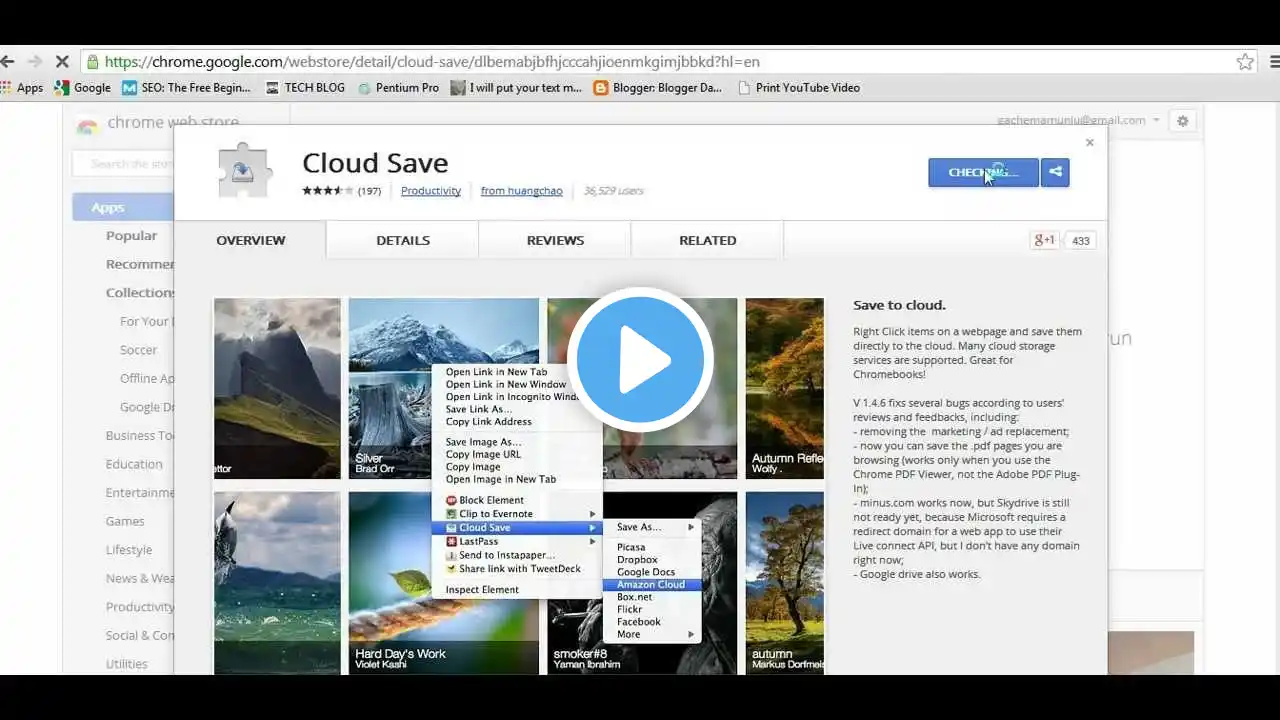The height and width of the screenshot is (720, 1280).
Task: Switch to the RELATED tab
Action: [708, 240]
